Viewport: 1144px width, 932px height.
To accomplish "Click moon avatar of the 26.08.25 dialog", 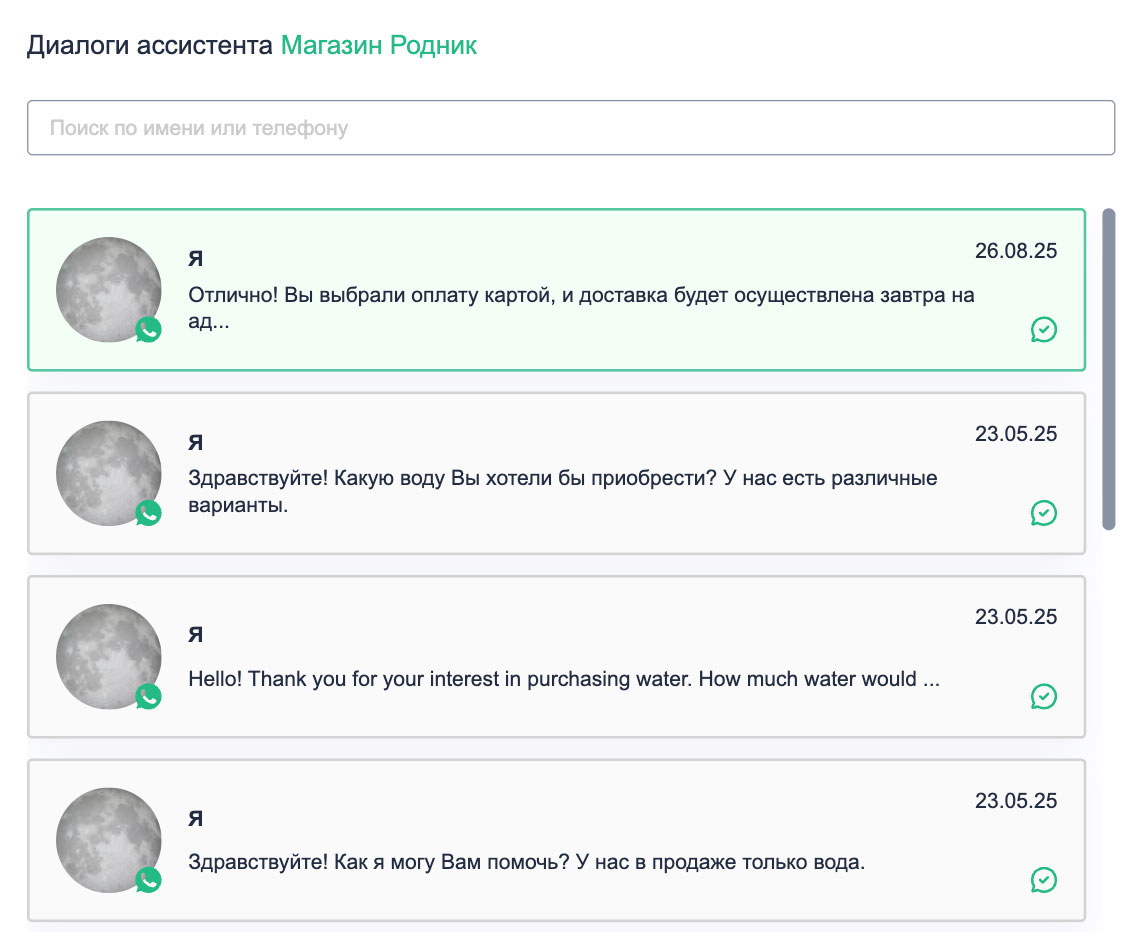I will pos(107,288).
